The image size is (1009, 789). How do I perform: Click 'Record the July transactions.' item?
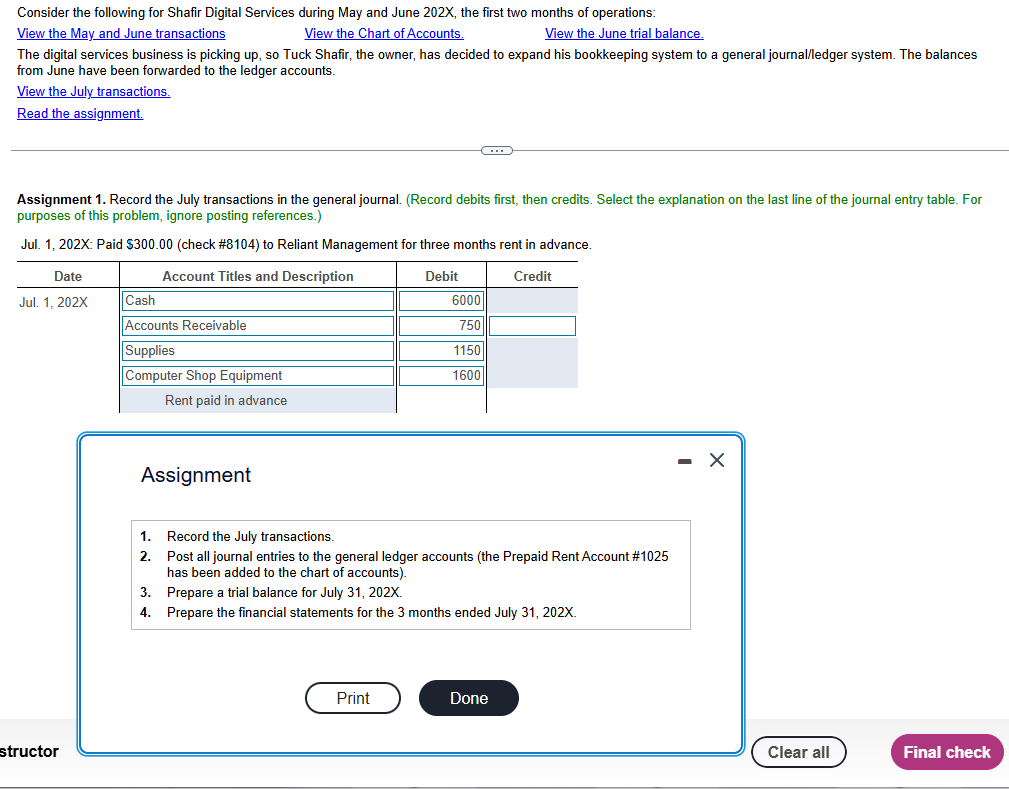coord(250,537)
